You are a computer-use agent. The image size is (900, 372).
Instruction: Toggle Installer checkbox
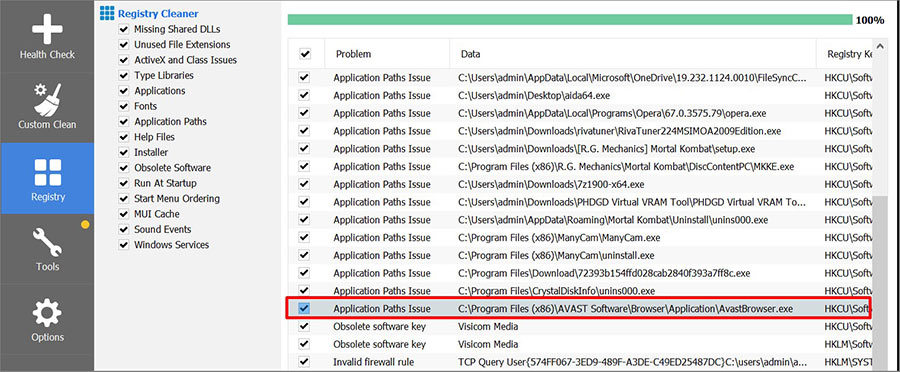[123, 152]
